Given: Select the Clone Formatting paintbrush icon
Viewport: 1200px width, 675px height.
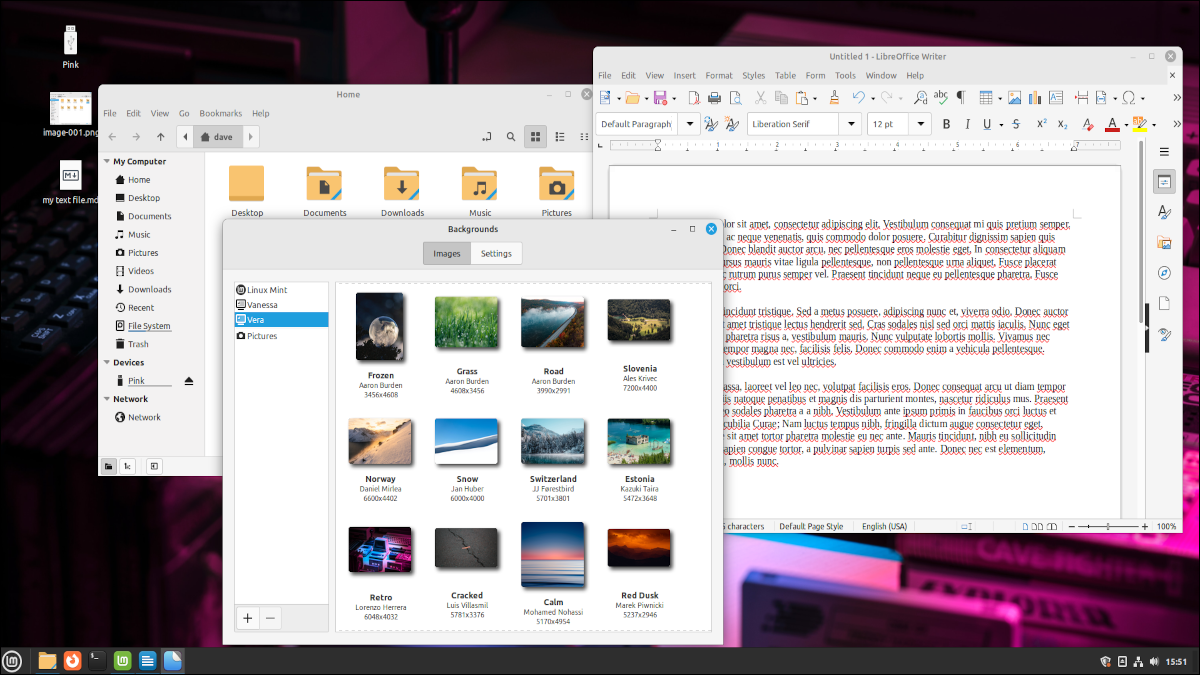Looking at the screenshot, I should point(835,97).
